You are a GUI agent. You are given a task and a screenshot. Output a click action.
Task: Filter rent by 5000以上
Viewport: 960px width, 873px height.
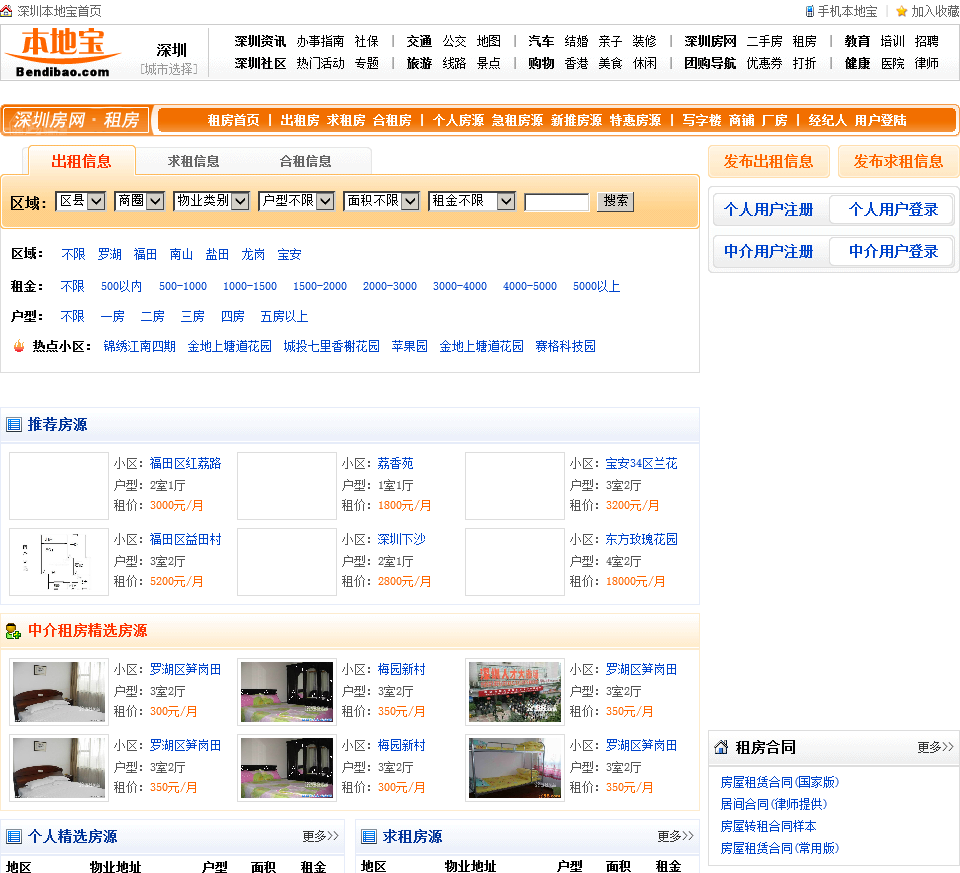(x=596, y=287)
